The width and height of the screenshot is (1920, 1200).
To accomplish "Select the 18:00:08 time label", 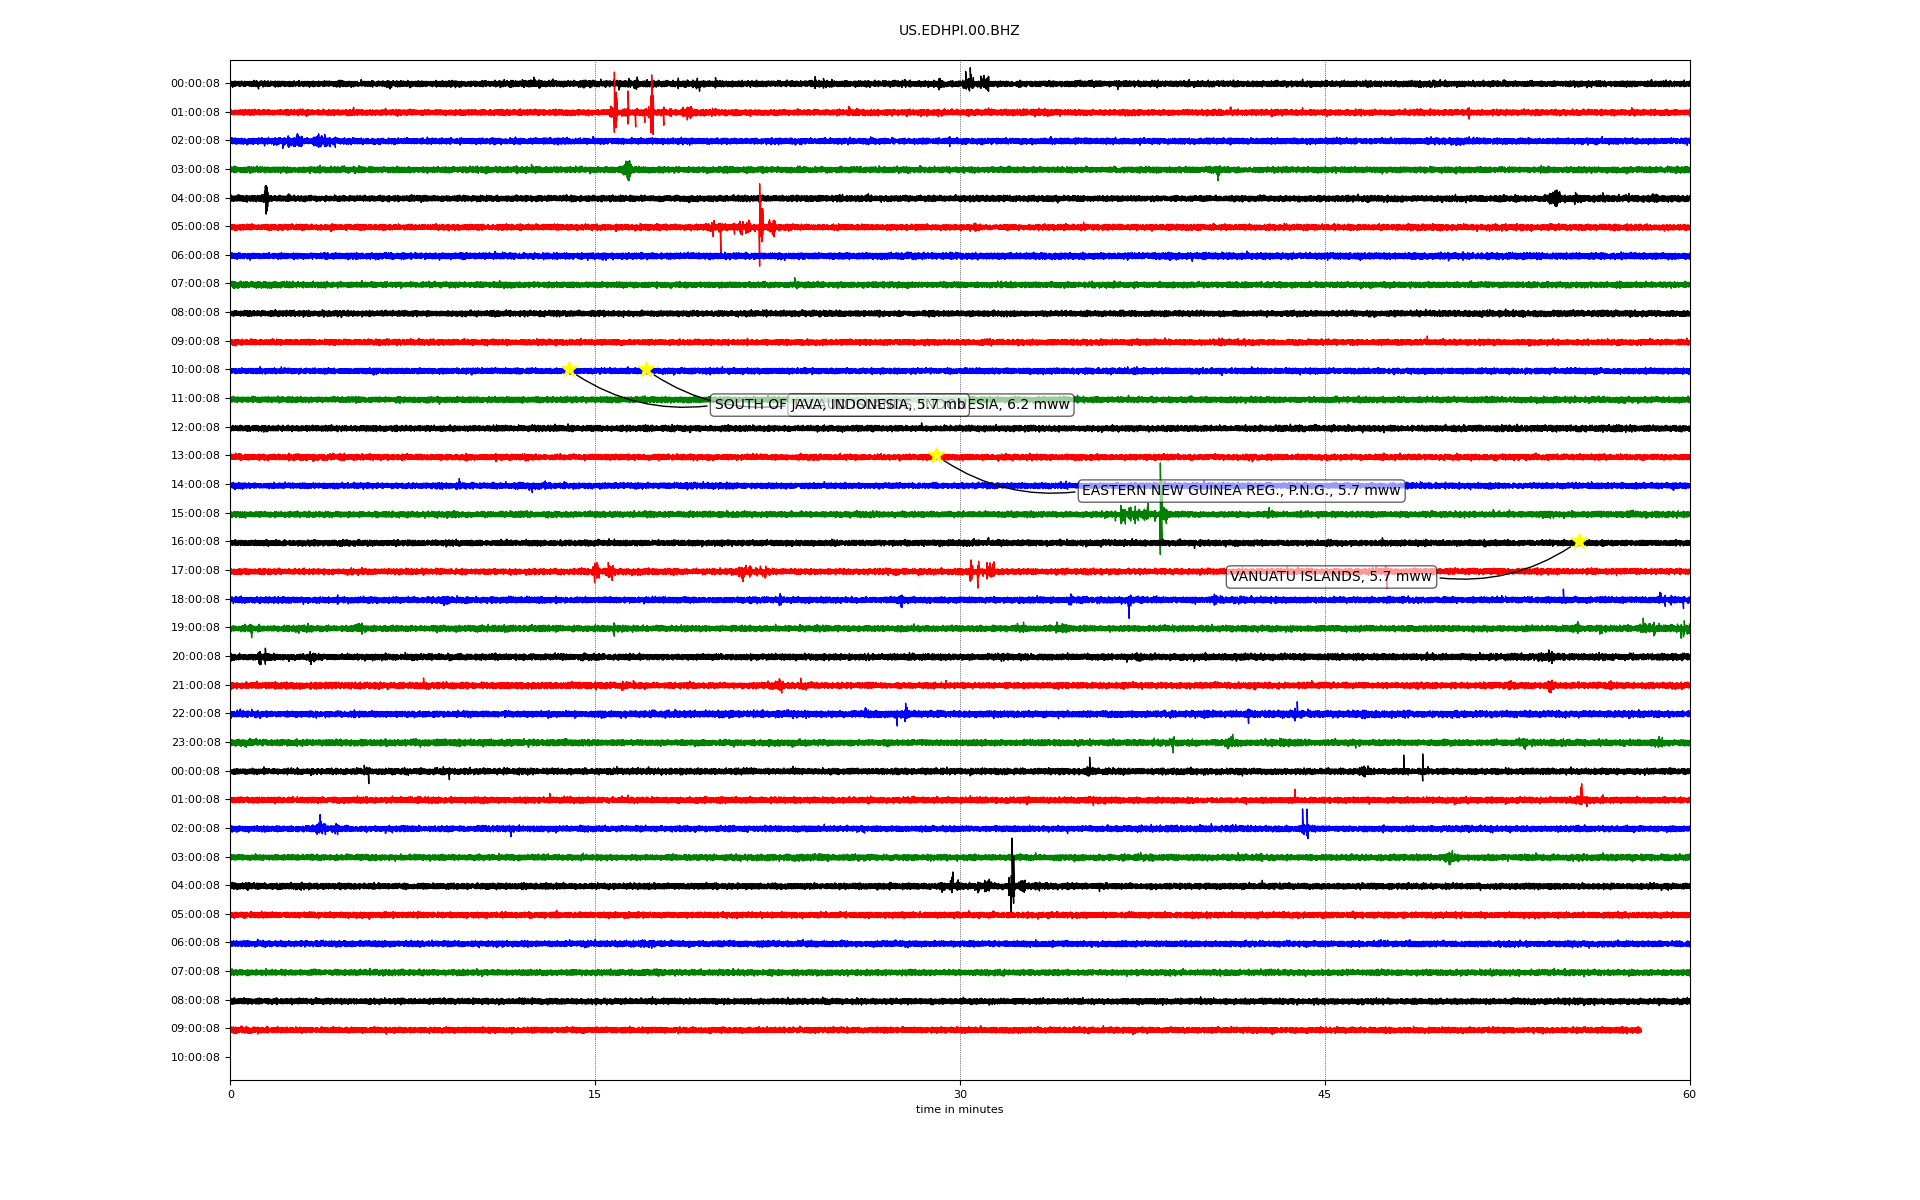I will tap(195, 599).
